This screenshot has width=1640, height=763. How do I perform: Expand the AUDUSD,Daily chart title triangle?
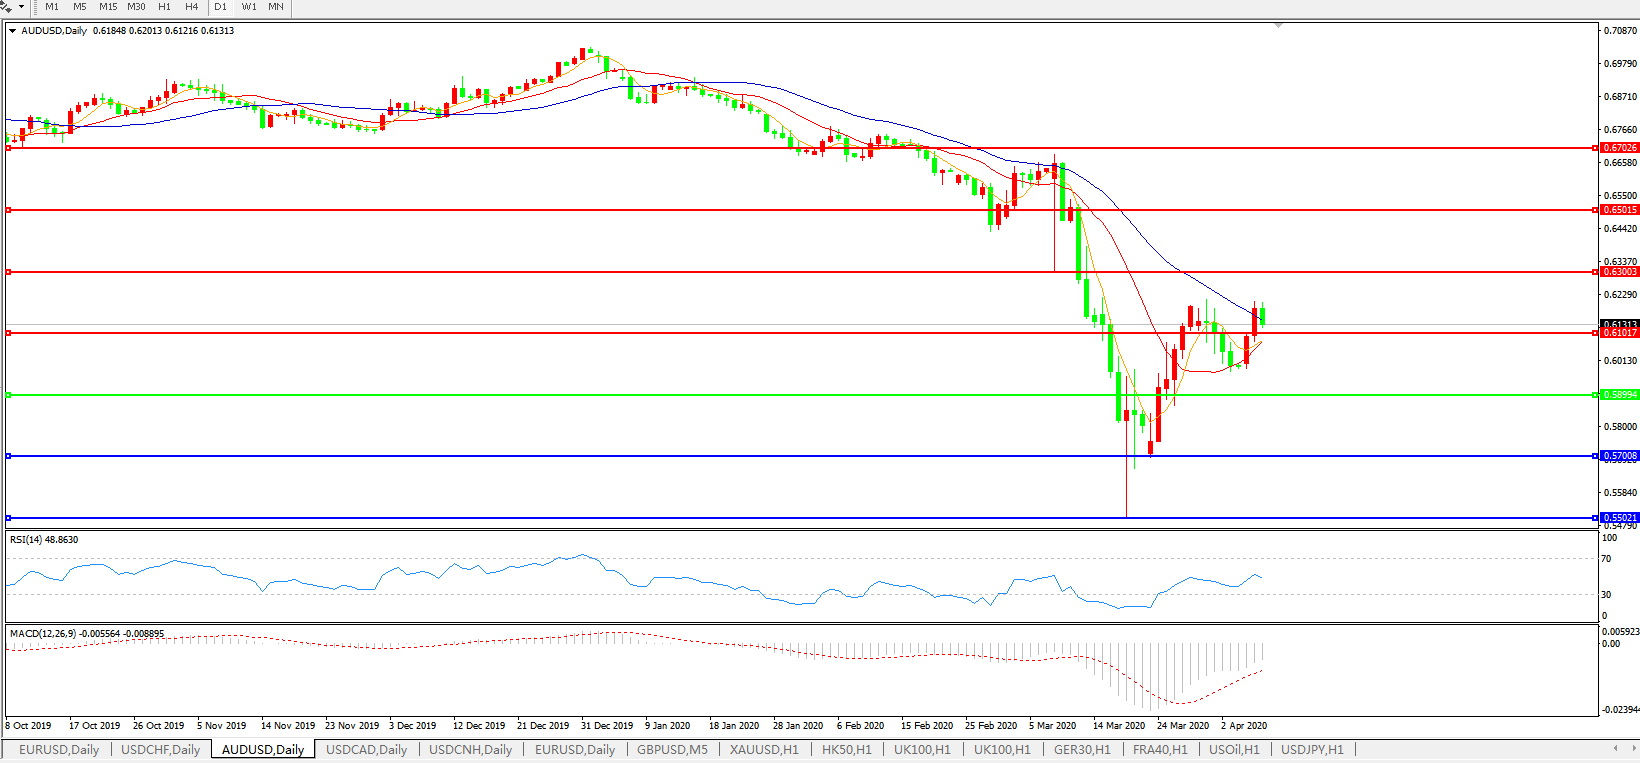point(13,31)
